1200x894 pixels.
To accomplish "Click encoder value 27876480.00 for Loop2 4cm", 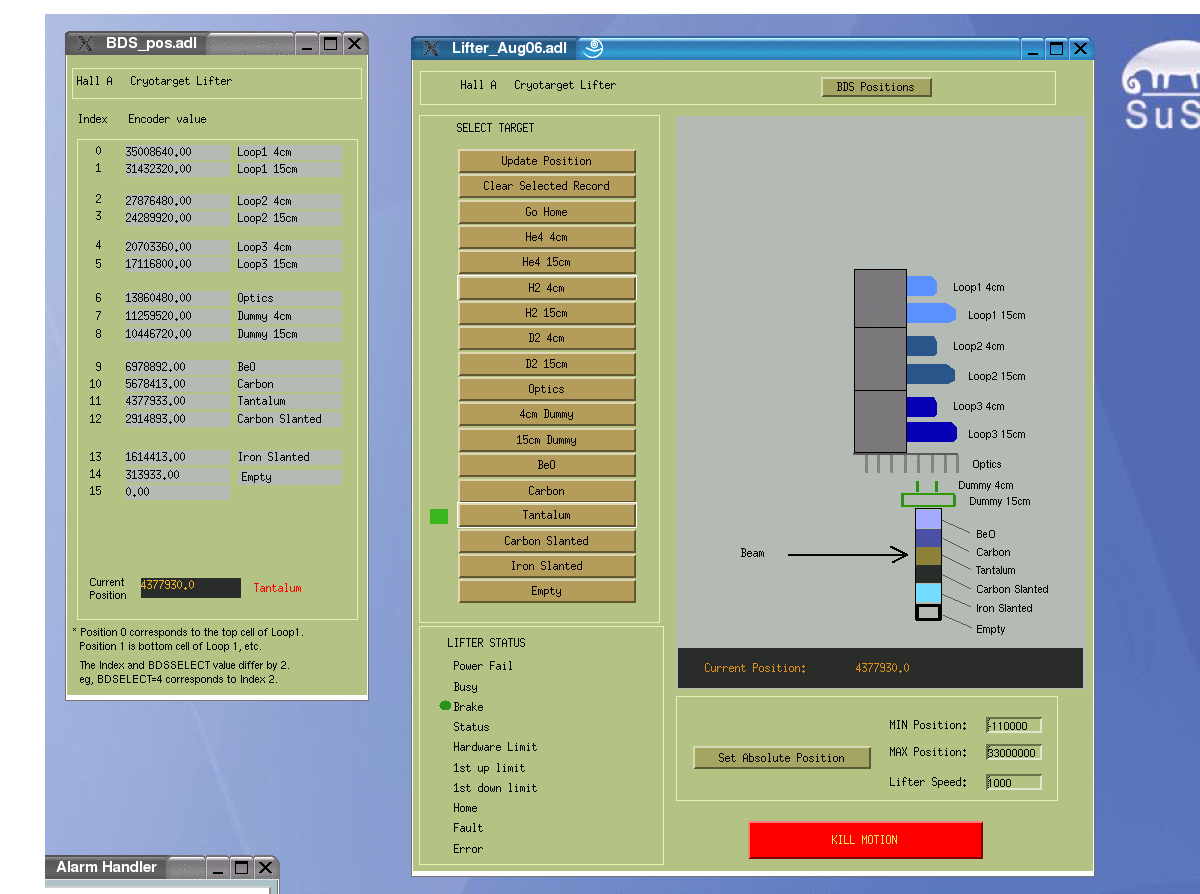I will [176, 201].
